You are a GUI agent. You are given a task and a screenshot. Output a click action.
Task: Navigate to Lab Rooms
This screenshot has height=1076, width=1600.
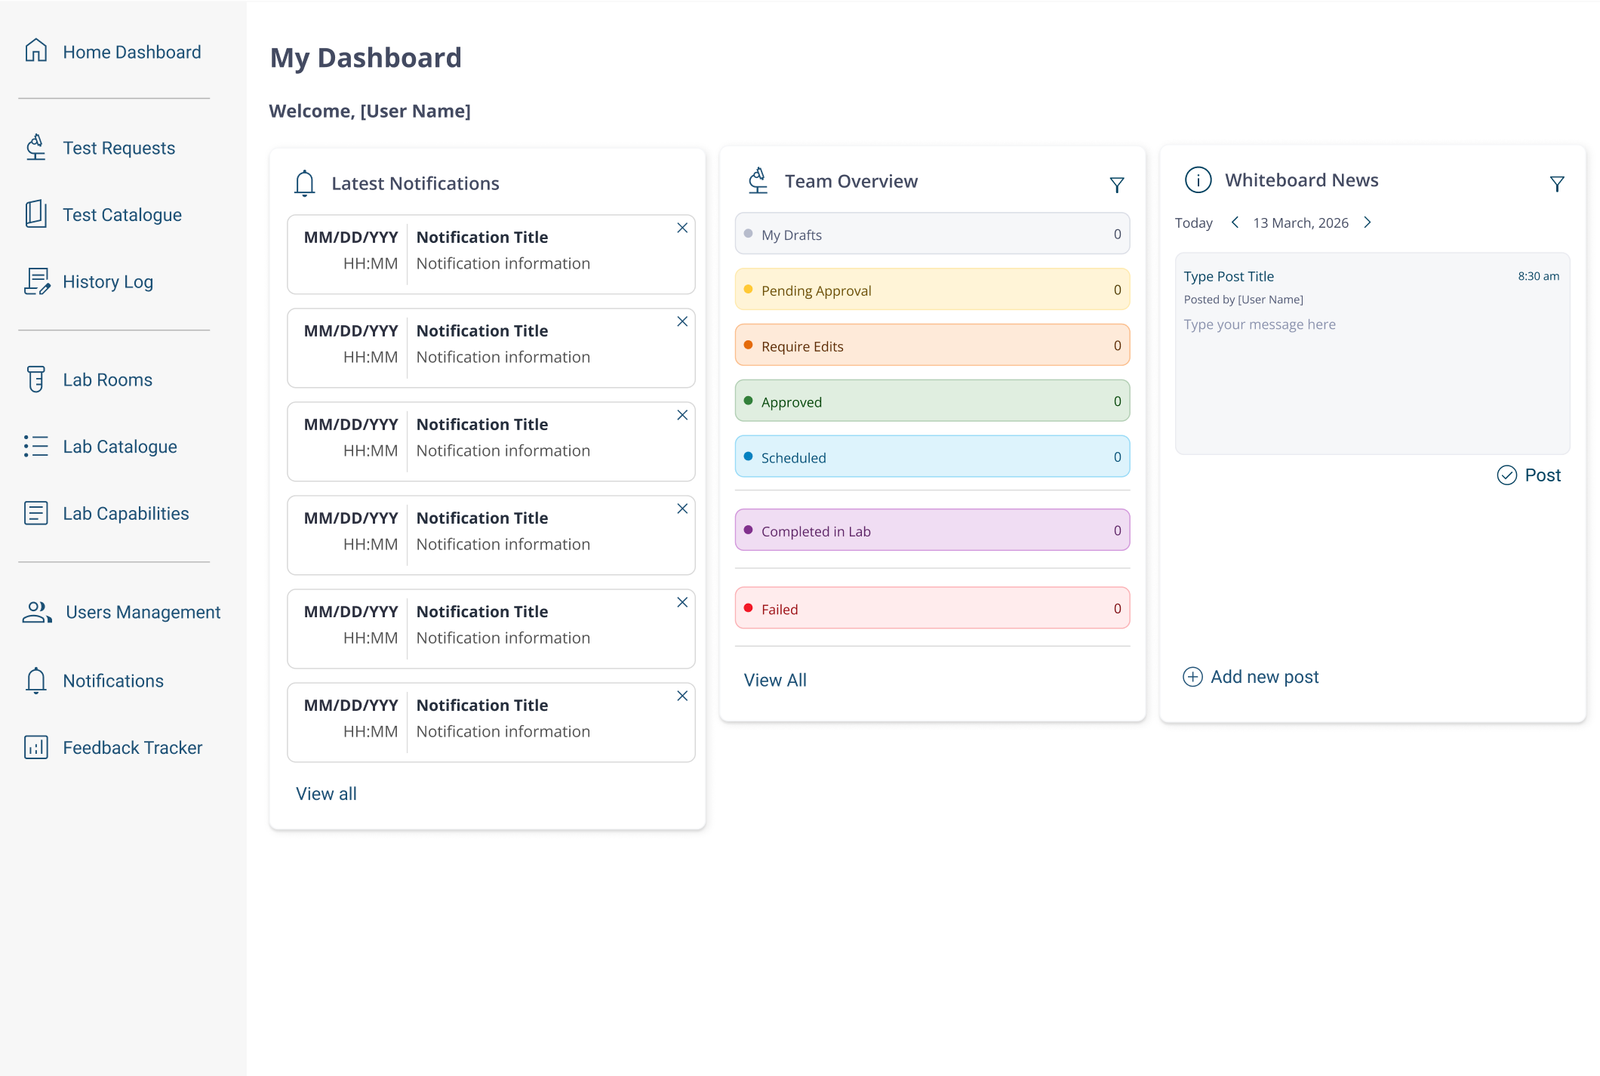(108, 380)
